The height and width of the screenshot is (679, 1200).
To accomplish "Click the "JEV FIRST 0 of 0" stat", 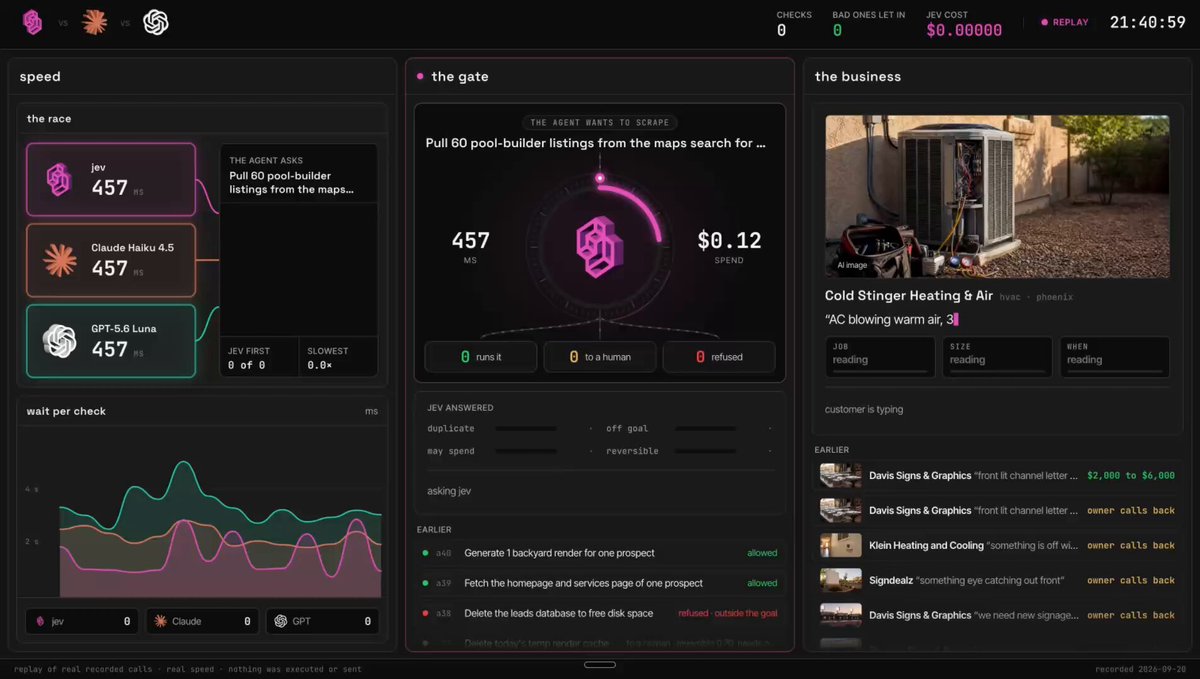I will coord(259,357).
